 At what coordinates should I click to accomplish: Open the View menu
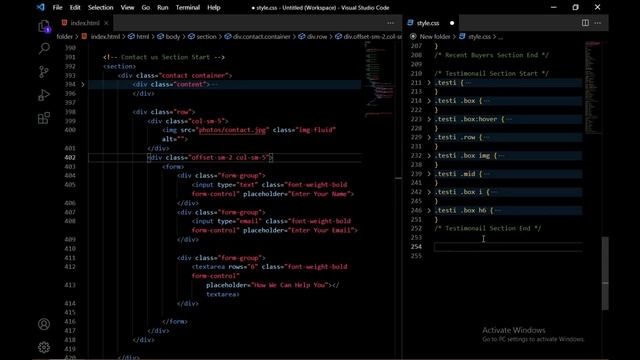(127, 7)
